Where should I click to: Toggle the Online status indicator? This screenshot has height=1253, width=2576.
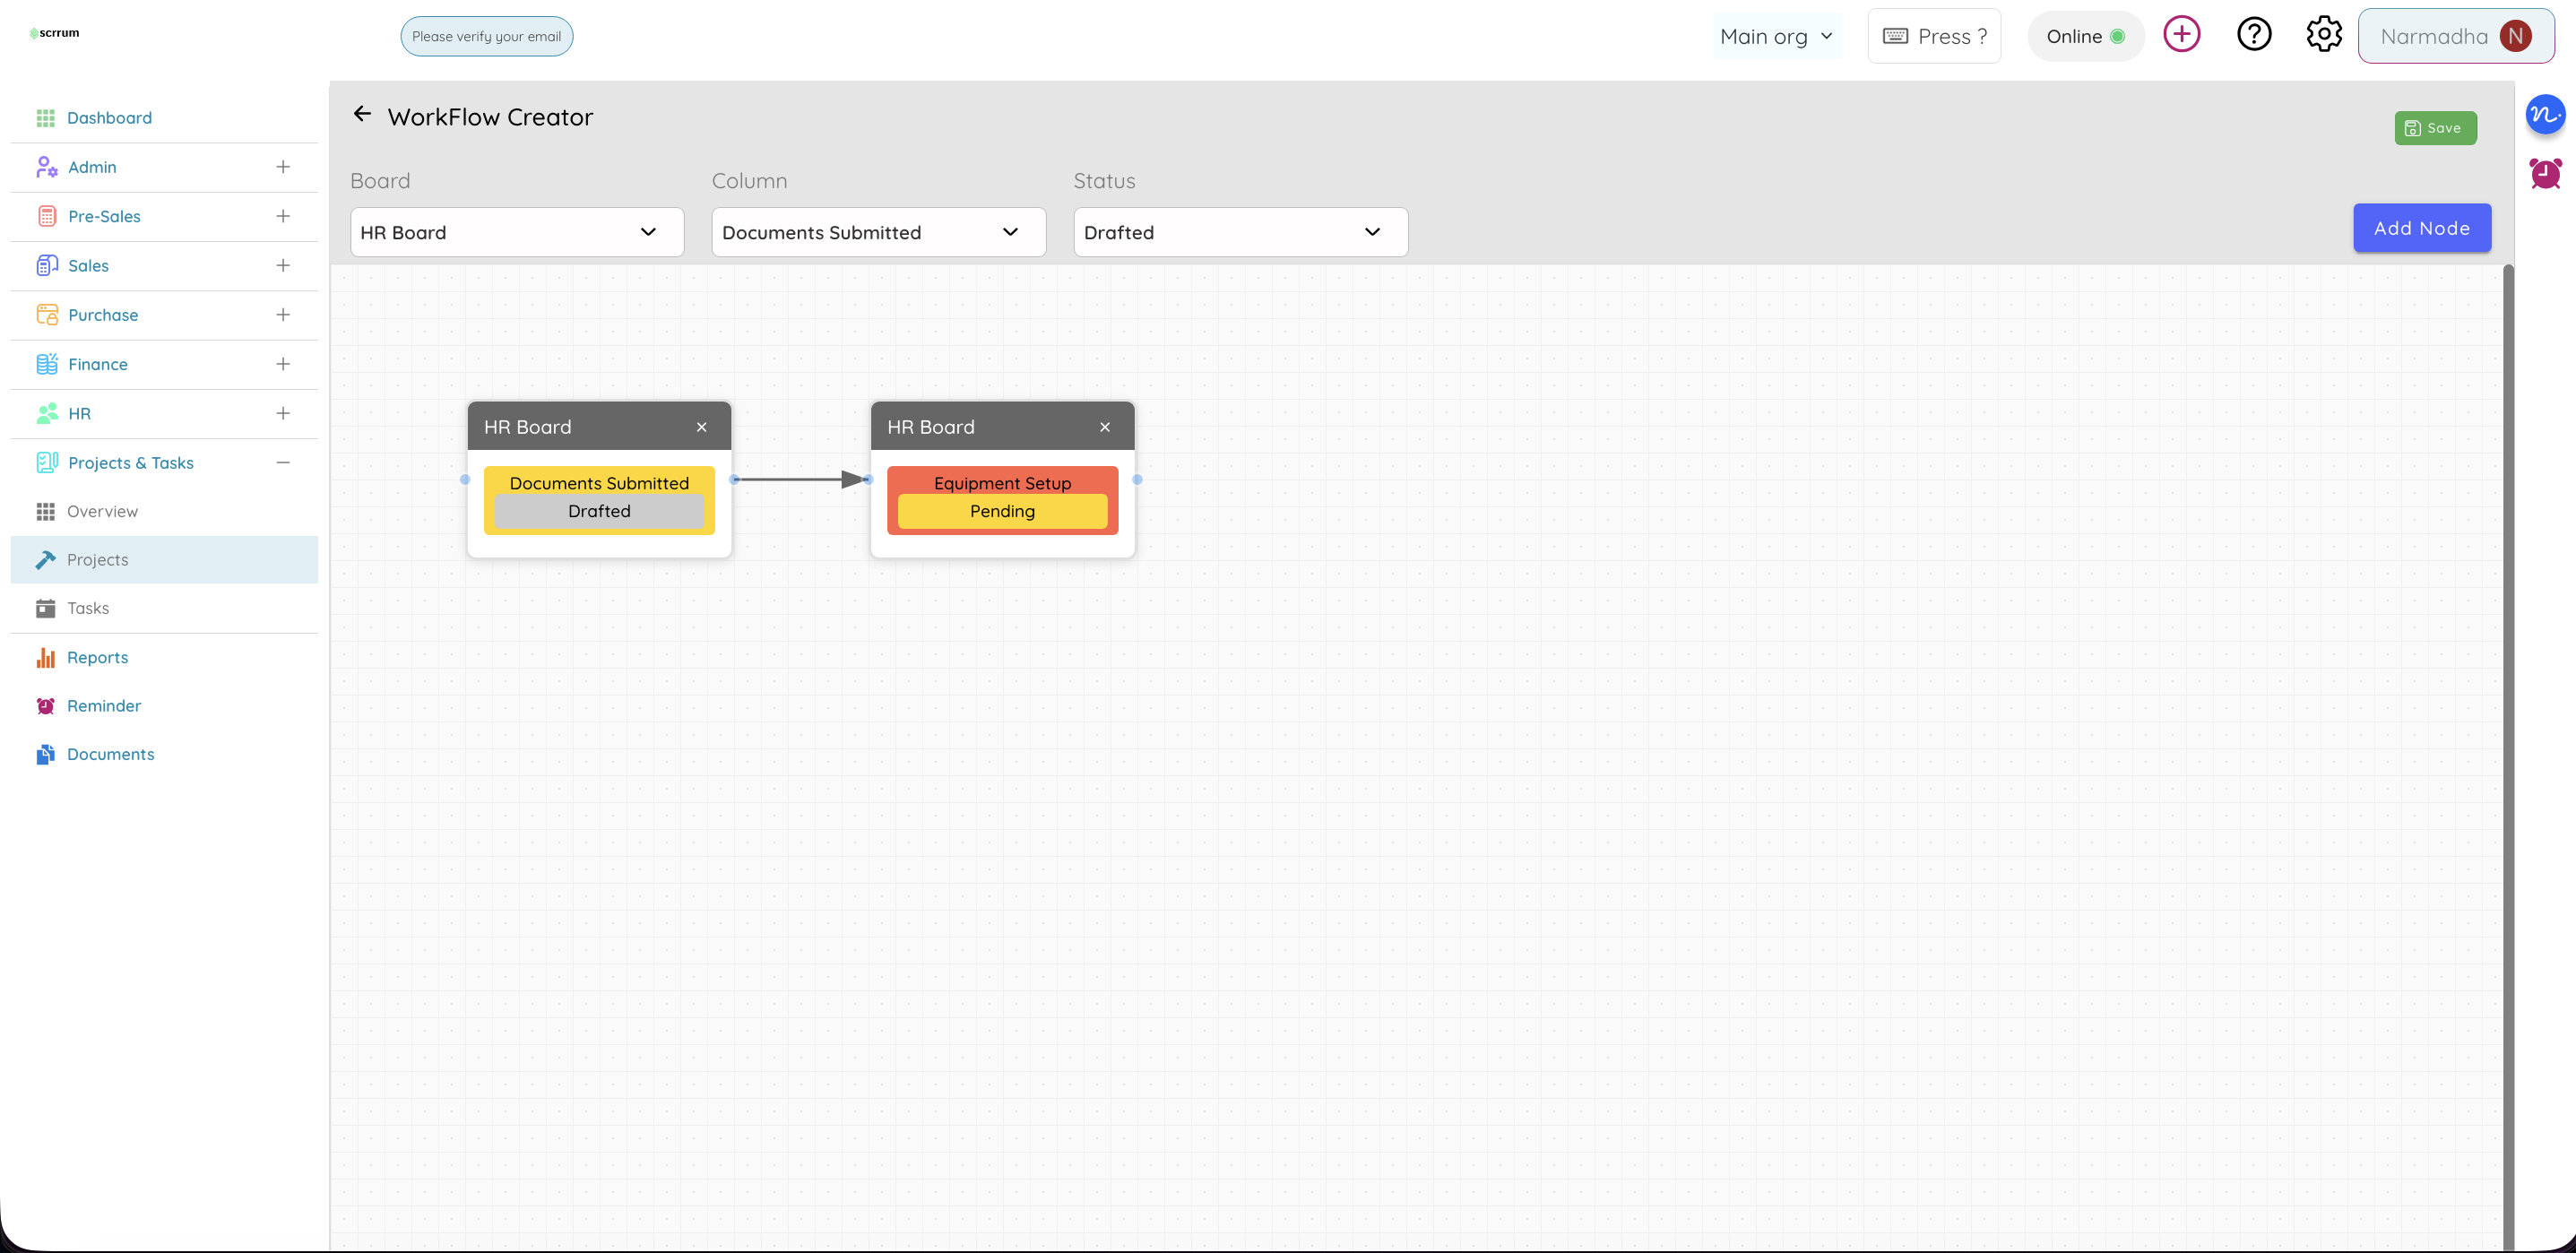(2086, 35)
